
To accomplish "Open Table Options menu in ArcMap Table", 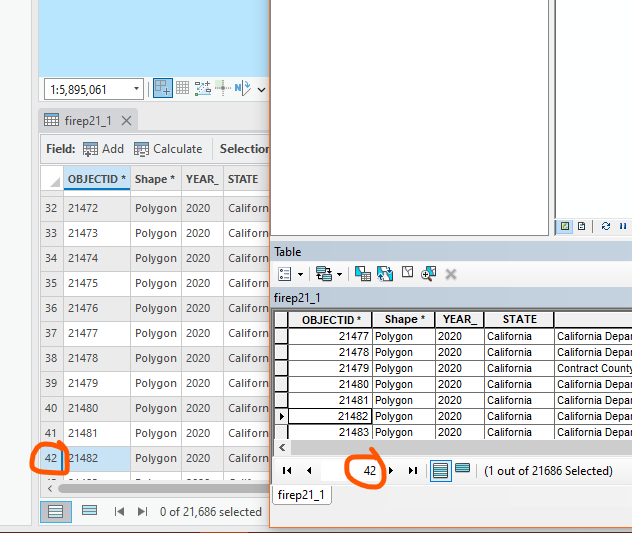I will 290,274.
